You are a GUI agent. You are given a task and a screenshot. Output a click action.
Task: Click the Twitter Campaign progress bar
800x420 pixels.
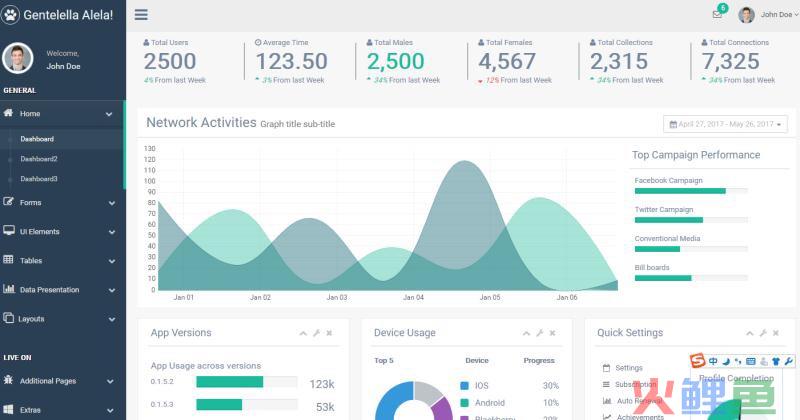[691, 220]
